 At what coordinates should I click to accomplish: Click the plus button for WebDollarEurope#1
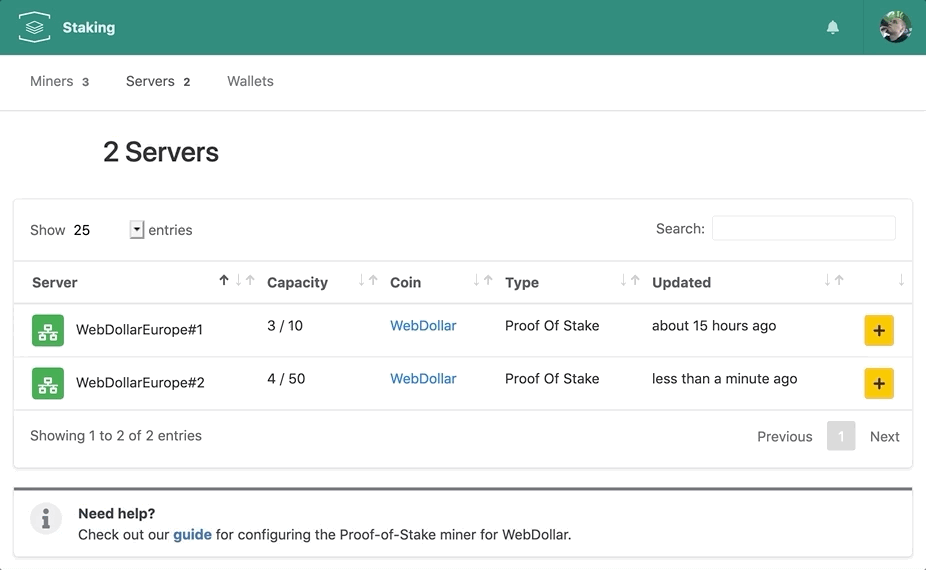click(879, 330)
